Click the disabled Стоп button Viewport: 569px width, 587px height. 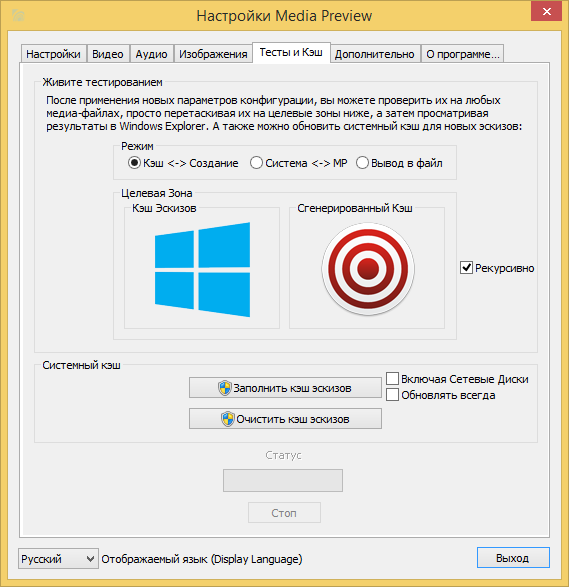point(284,513)
